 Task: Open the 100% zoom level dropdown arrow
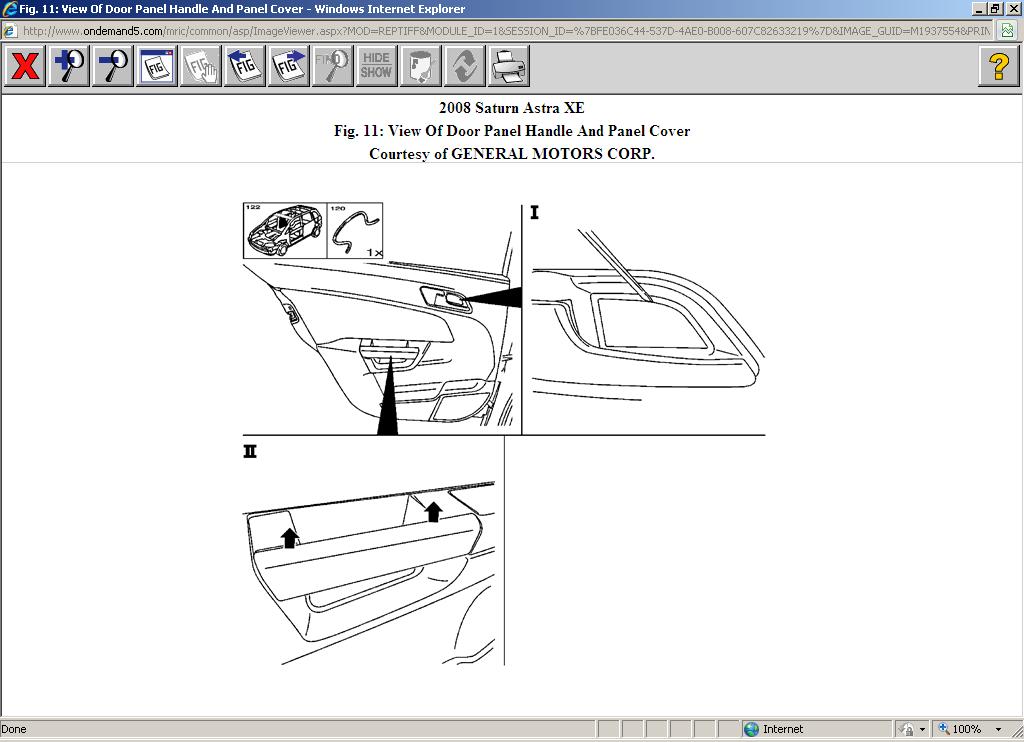tap(998, 729)
